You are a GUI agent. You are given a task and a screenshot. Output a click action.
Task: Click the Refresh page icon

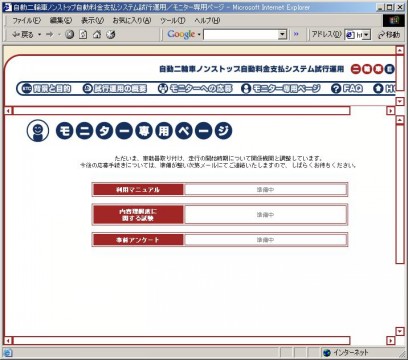click(83, 34)
